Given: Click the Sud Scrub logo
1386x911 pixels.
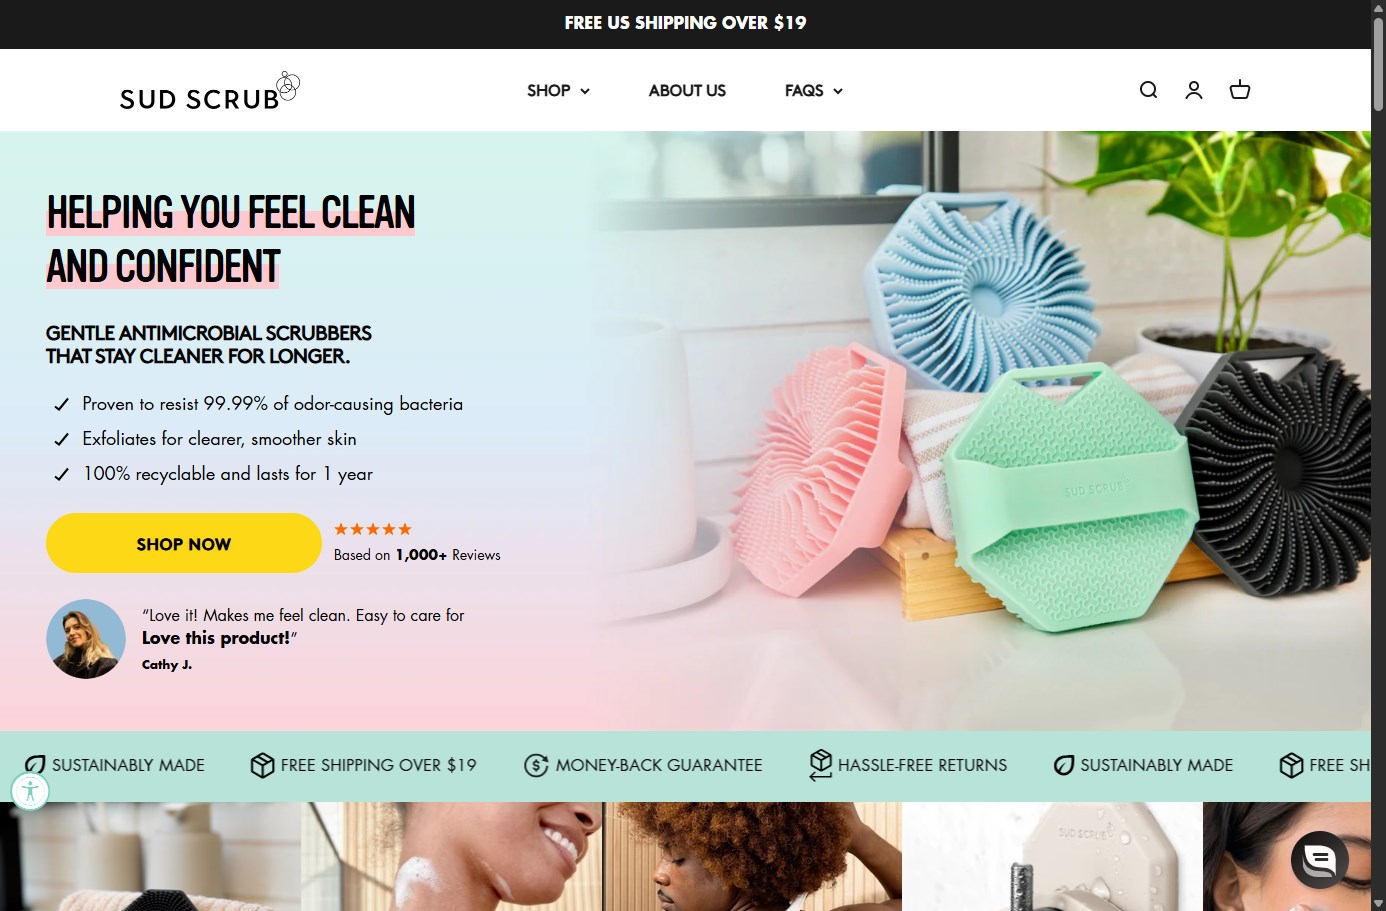Looking at the screenshot, I should tap(210, 91).
